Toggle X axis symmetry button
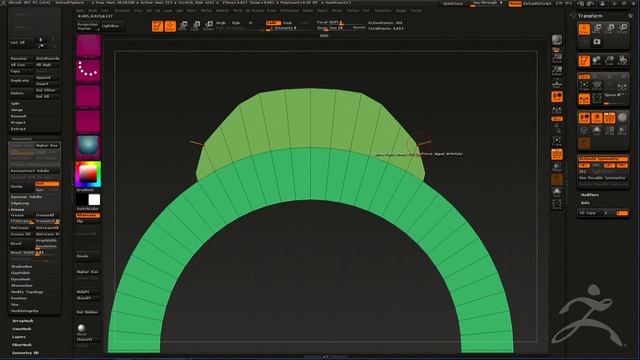The height and width of the screenshot is (360, 640). (x=584, y=165)
